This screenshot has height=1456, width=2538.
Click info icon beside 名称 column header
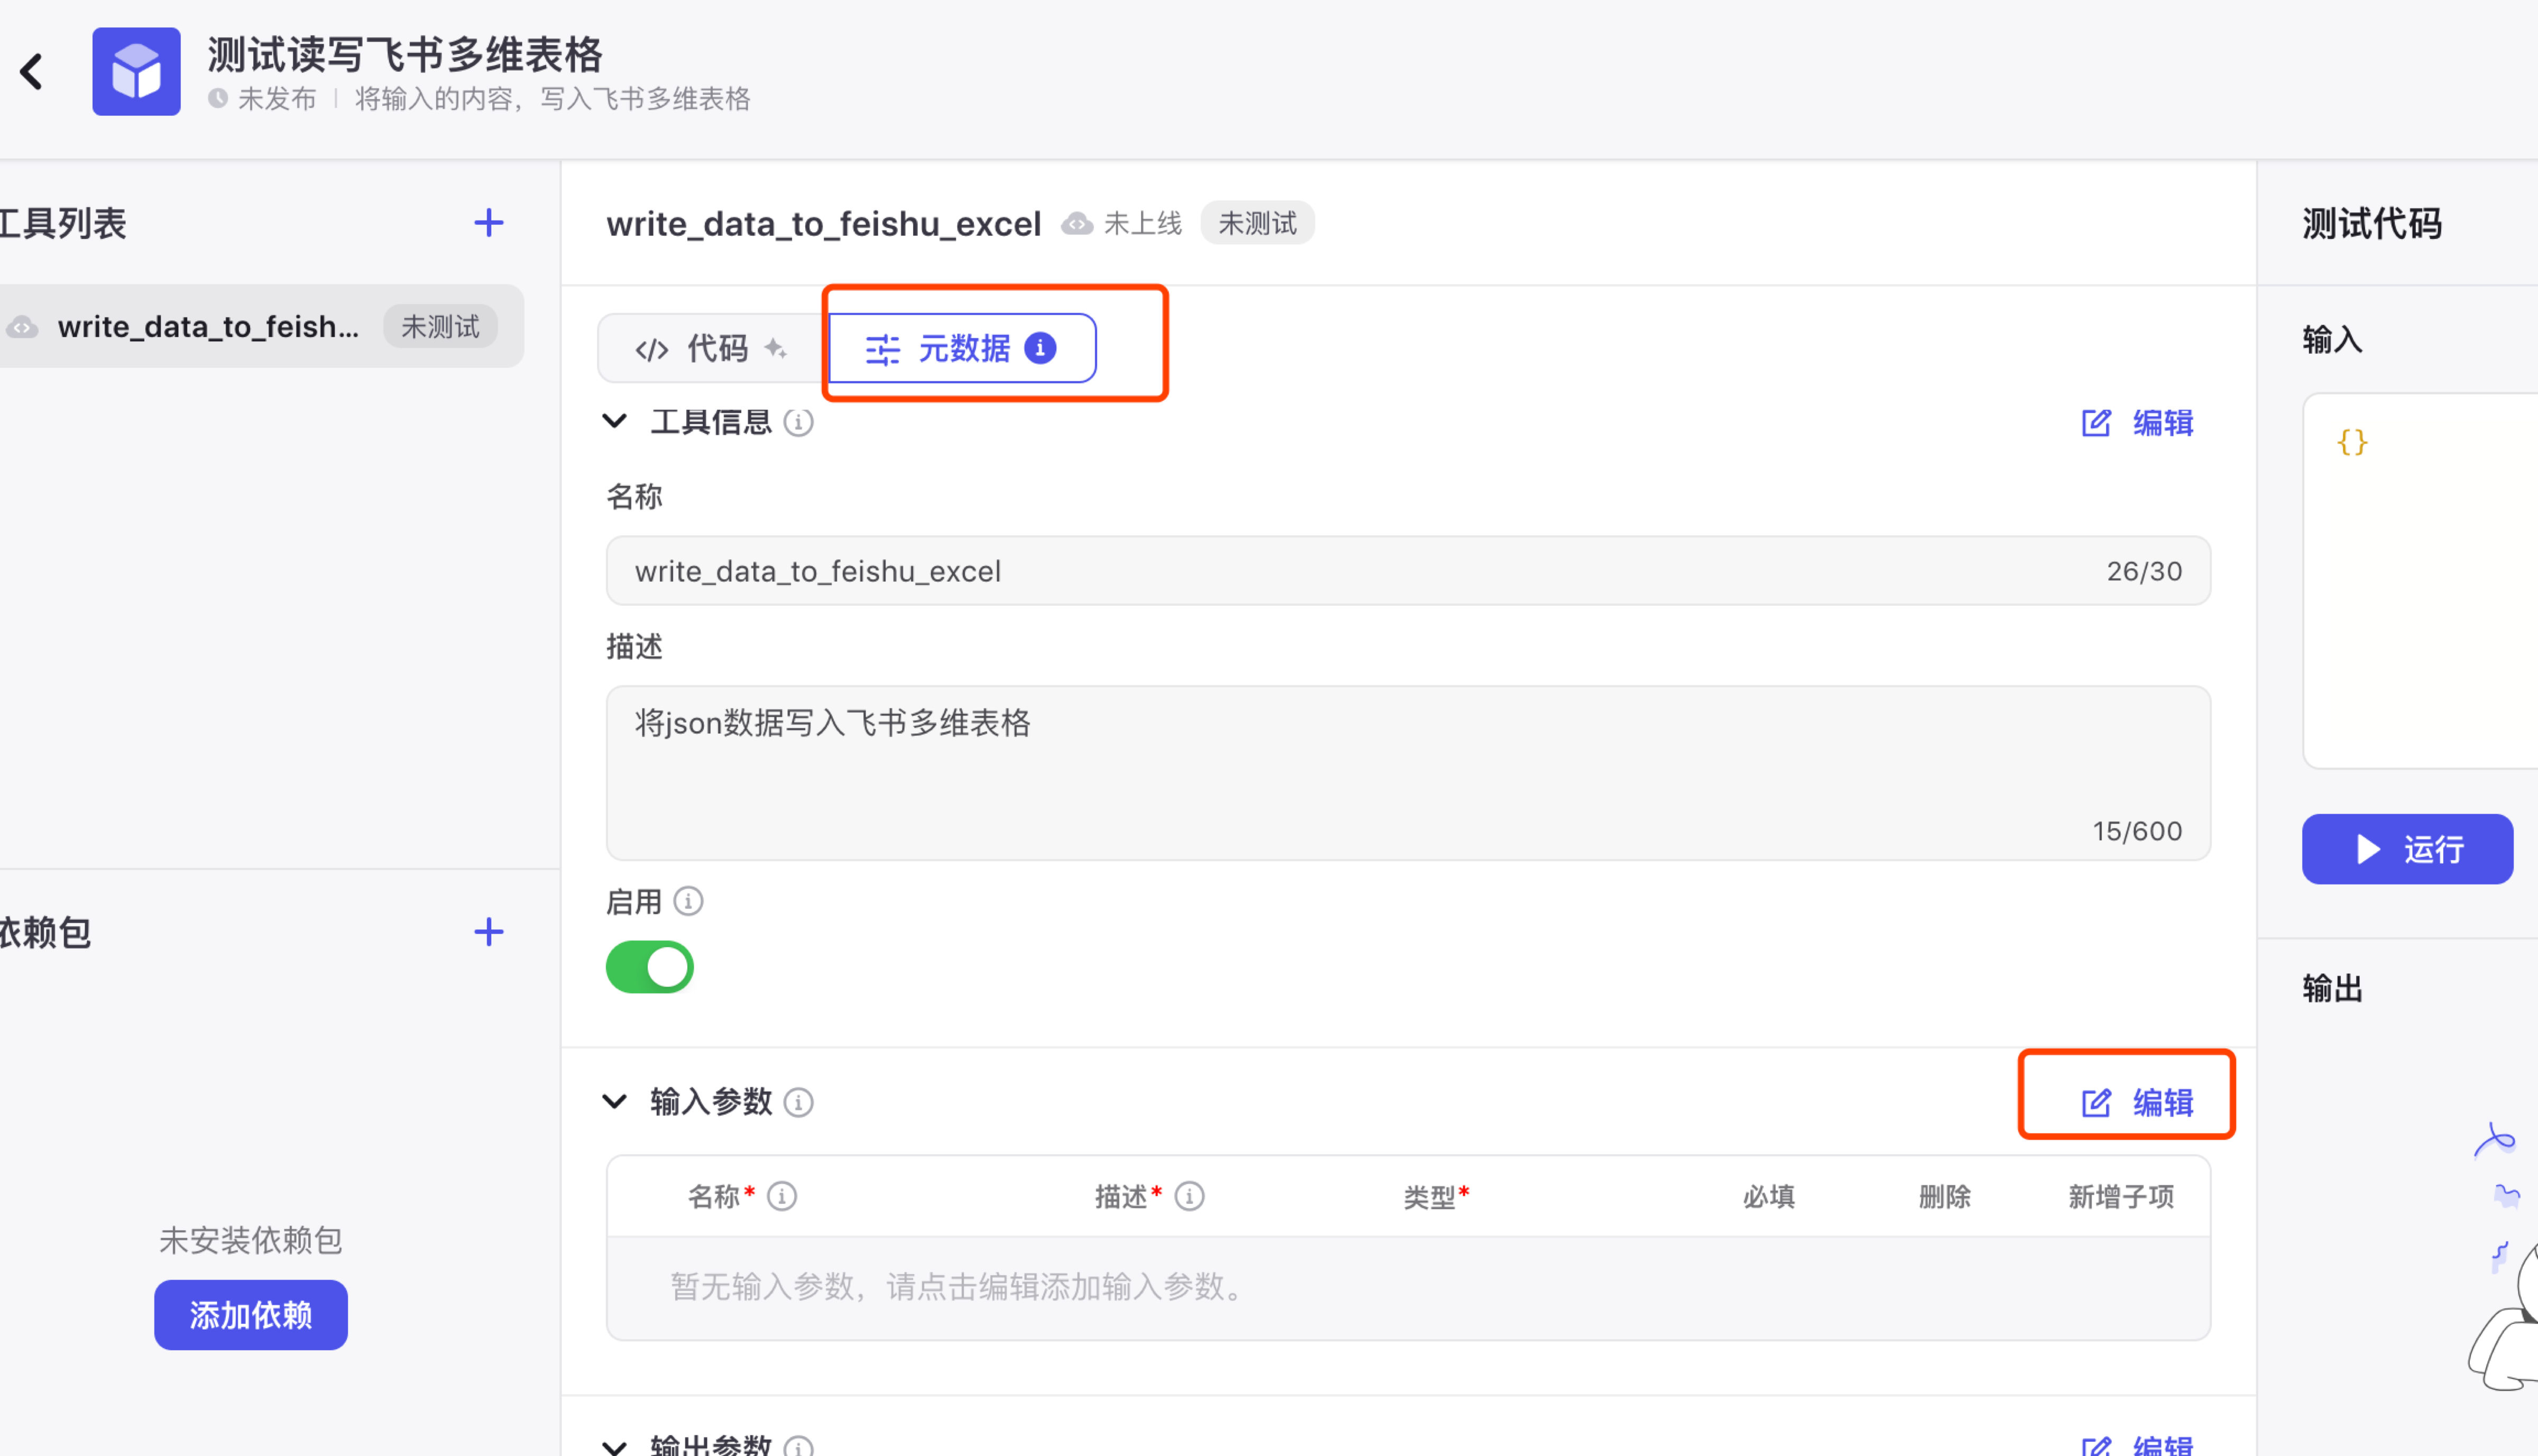[x=782, y=1196]
